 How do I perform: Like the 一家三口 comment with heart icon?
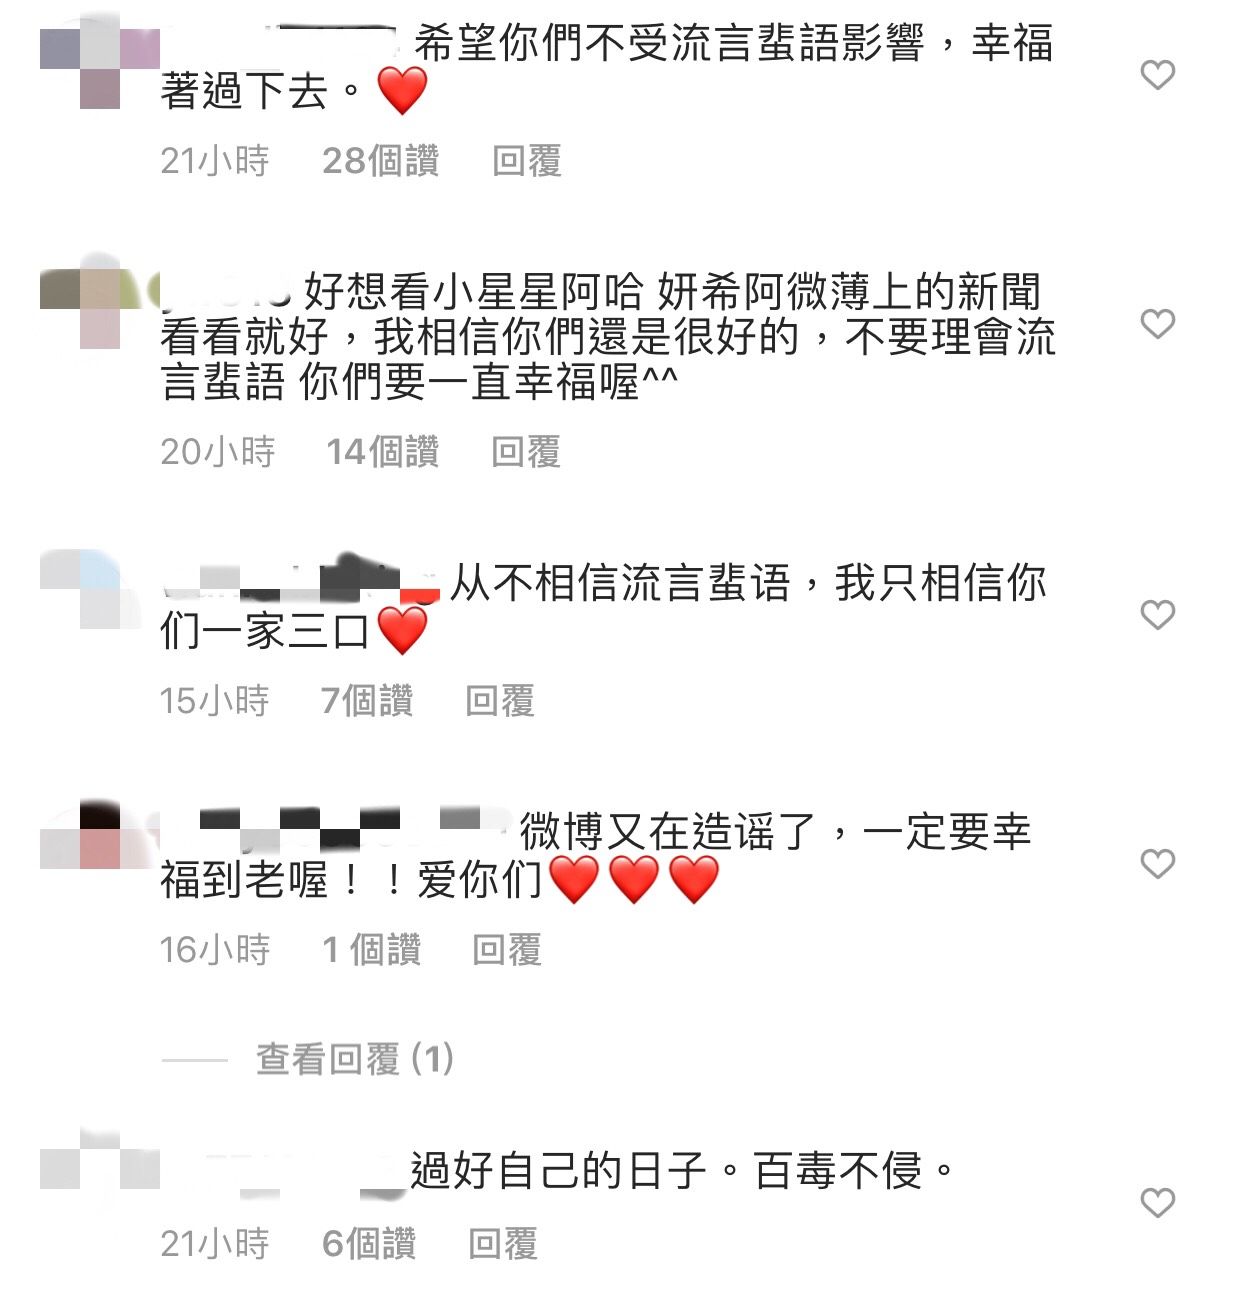1157,614
